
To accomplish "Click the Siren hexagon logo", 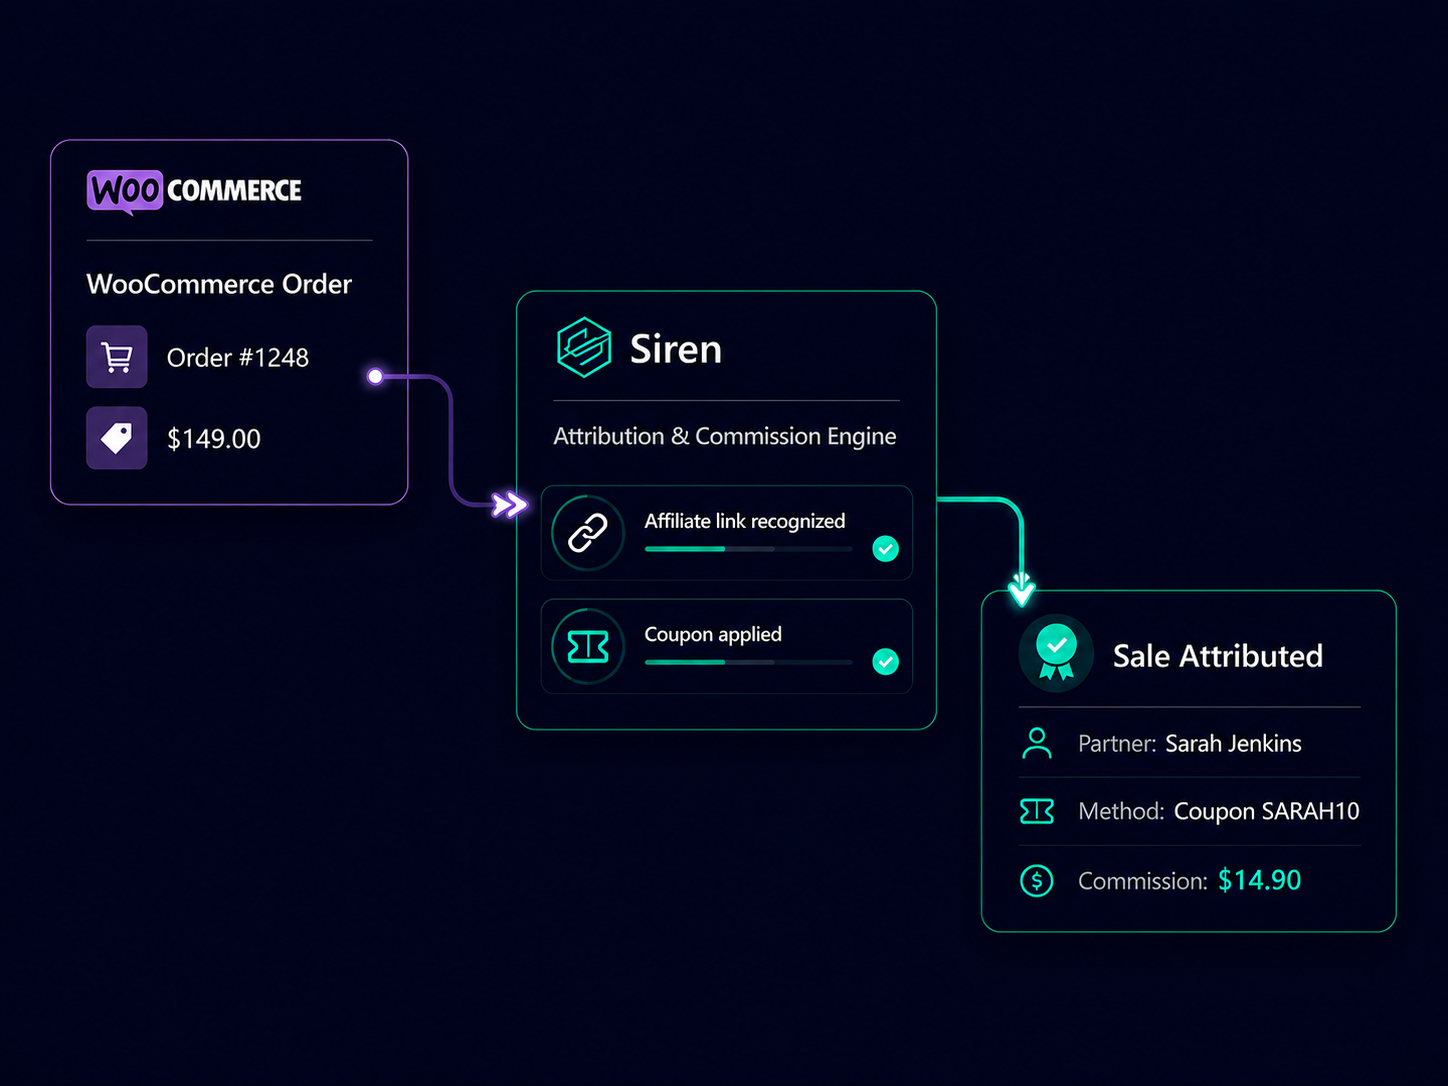I will click(584, 347).
